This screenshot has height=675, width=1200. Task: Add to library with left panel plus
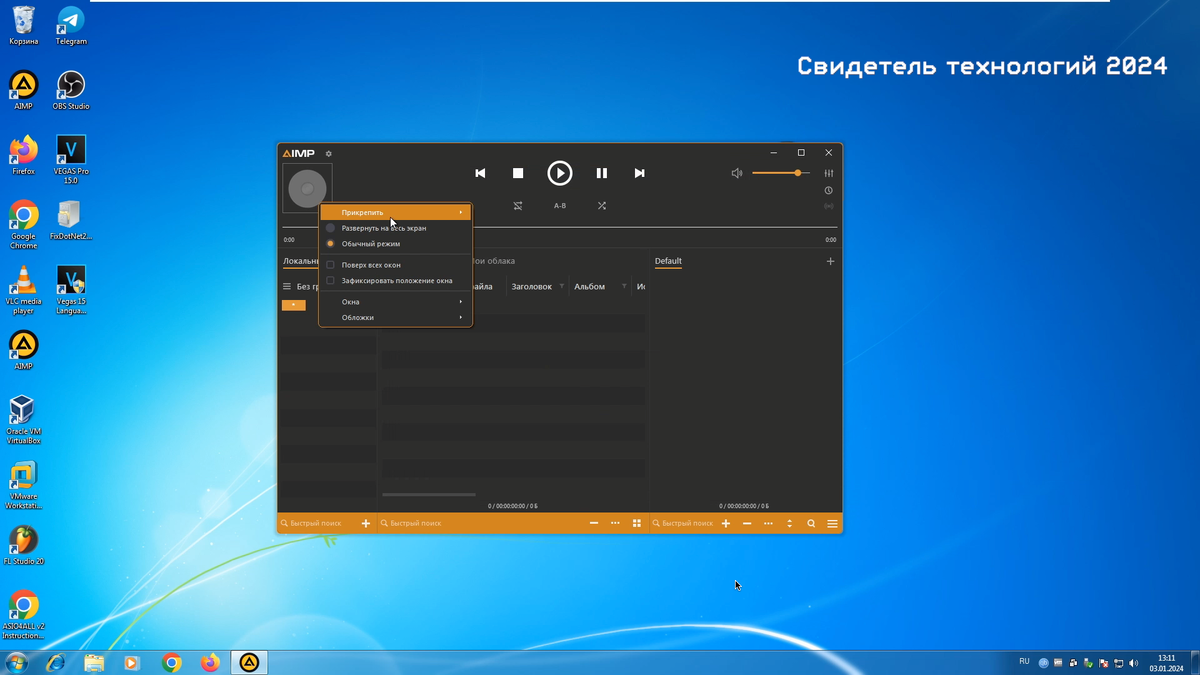coord(366,523)
